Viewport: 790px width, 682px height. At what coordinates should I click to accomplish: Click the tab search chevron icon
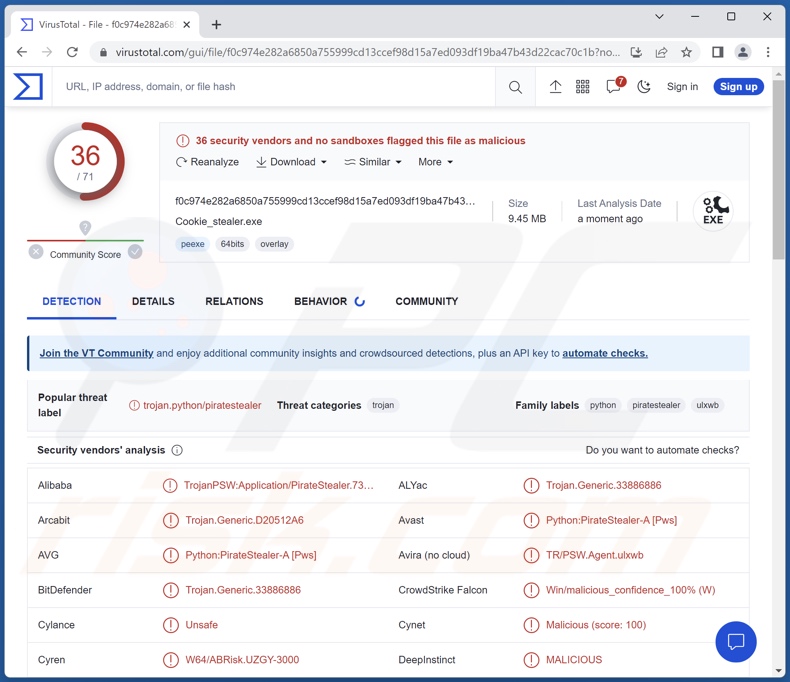point(659,17)
